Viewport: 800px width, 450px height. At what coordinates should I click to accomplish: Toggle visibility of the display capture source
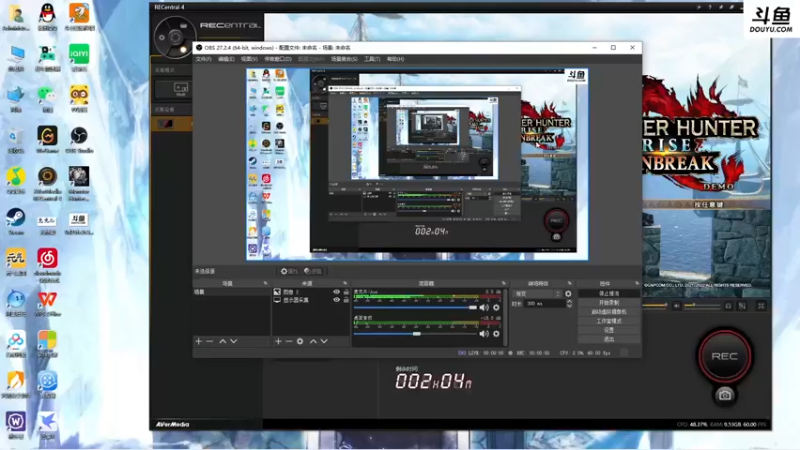336,300
